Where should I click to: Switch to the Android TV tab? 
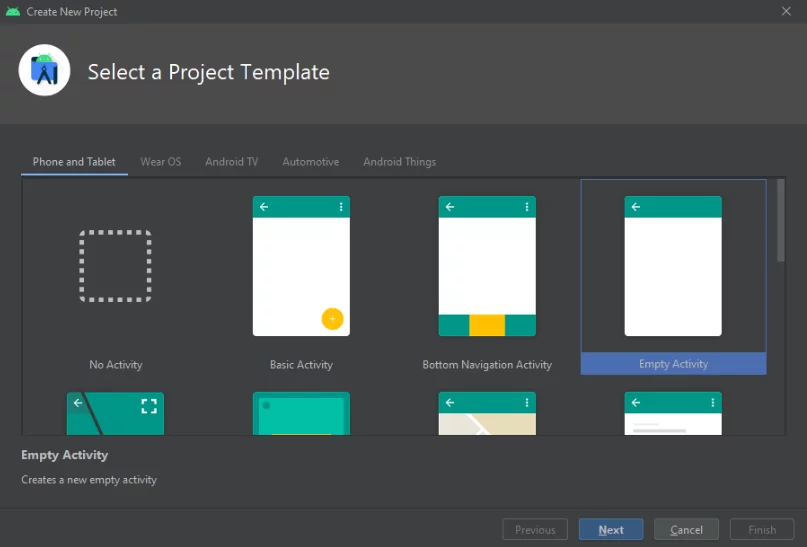coord(231,162)
